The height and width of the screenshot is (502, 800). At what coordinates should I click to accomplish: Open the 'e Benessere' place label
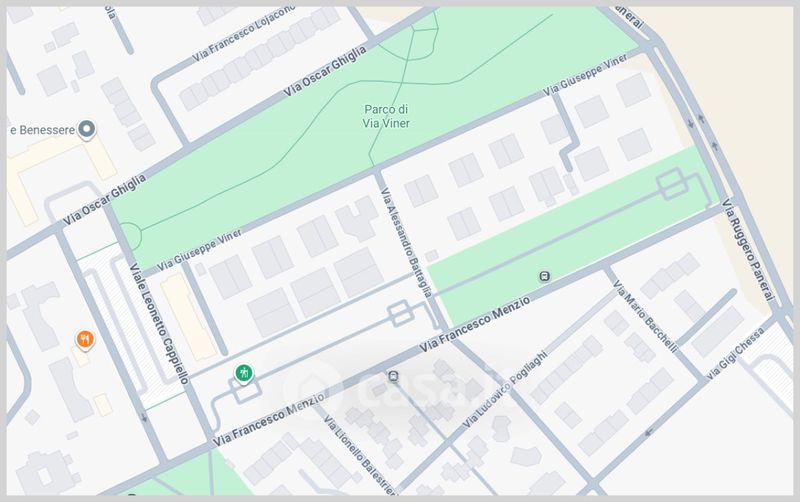click(x=40, y=129)
